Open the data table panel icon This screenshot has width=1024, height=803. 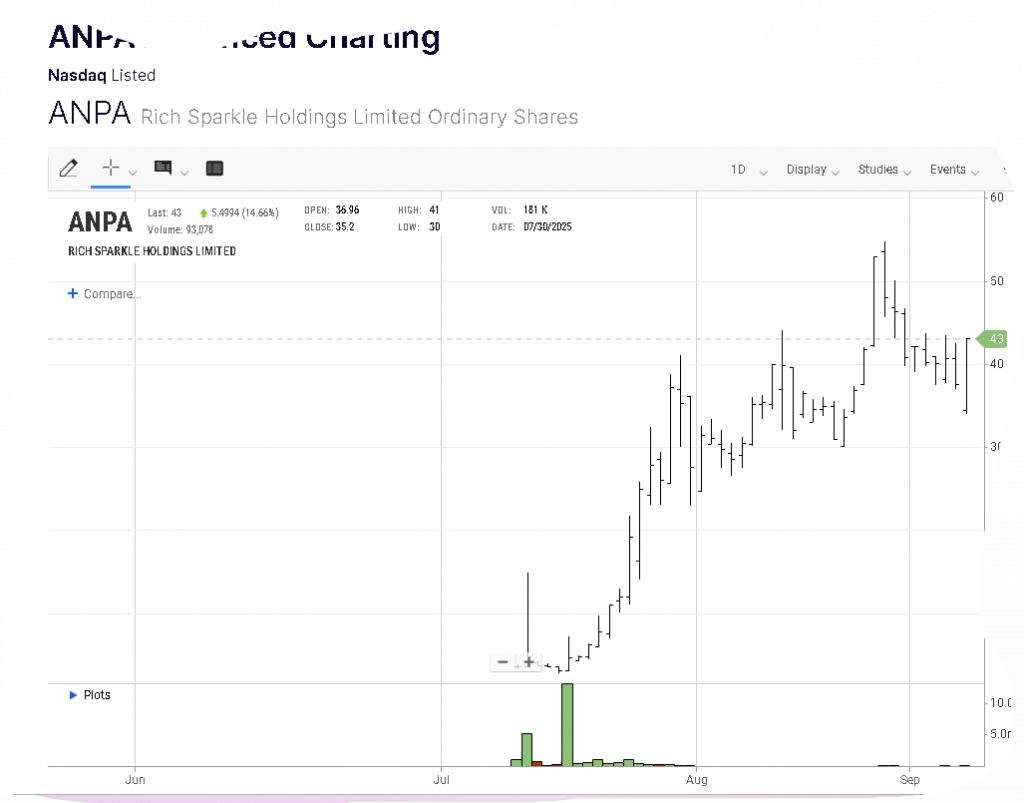214,169
